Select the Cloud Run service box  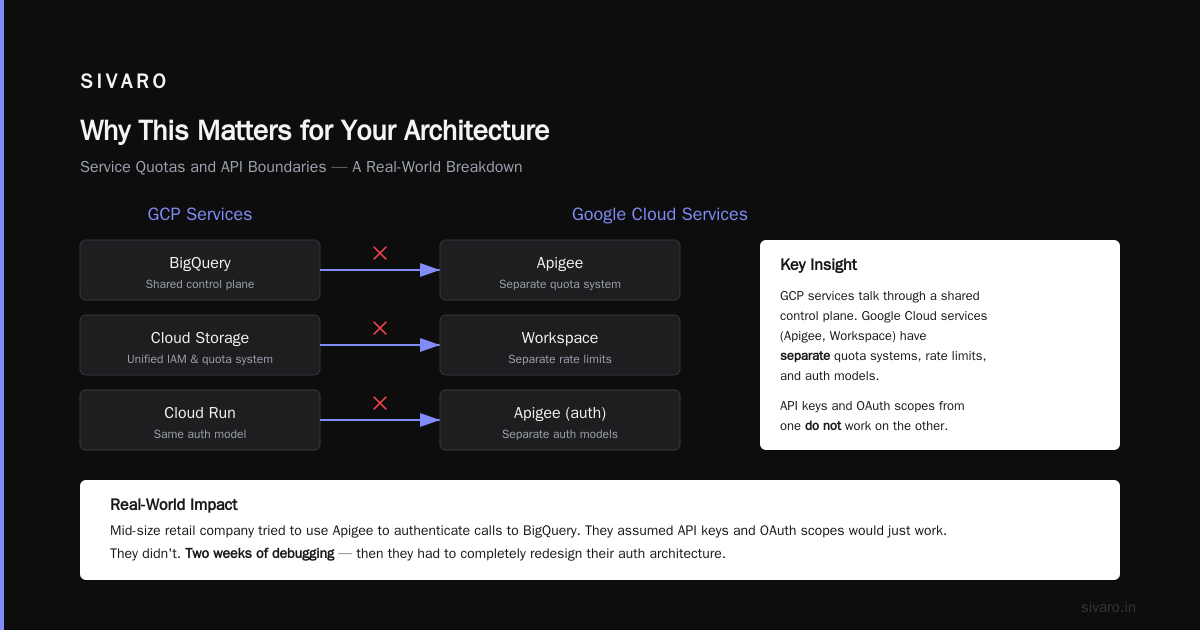pyautogui.click(x=200, y=420)
